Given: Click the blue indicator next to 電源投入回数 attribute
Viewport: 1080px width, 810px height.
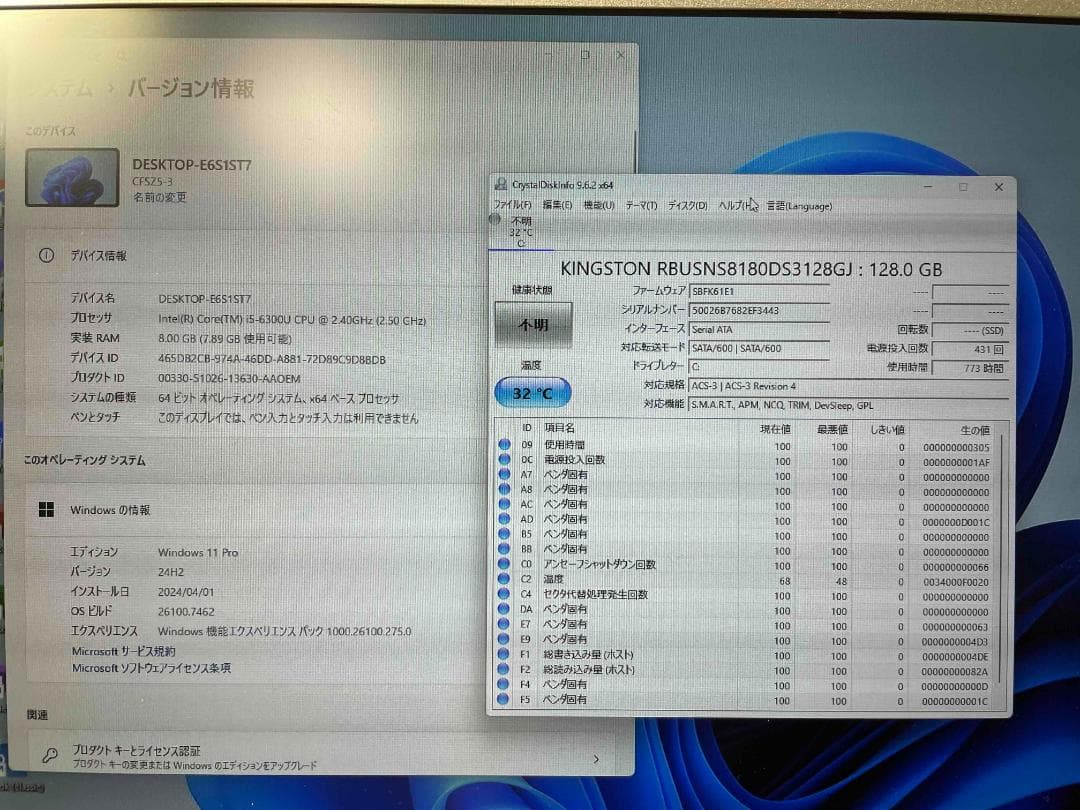Looking at the screenshot, I should (x=504, y=459).
